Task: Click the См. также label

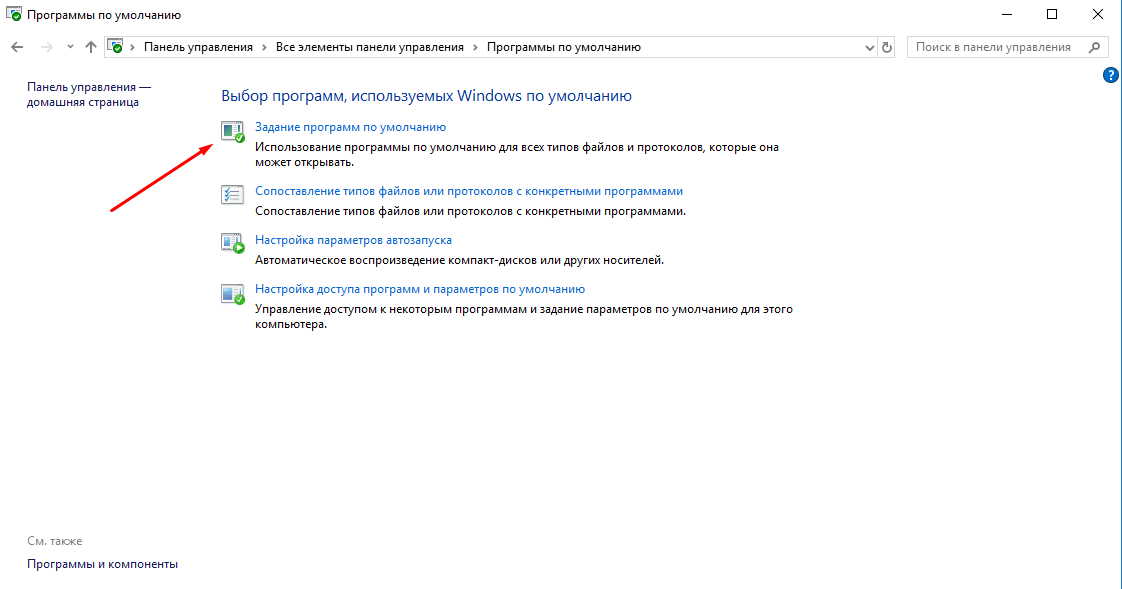Action: click(54, 541)
